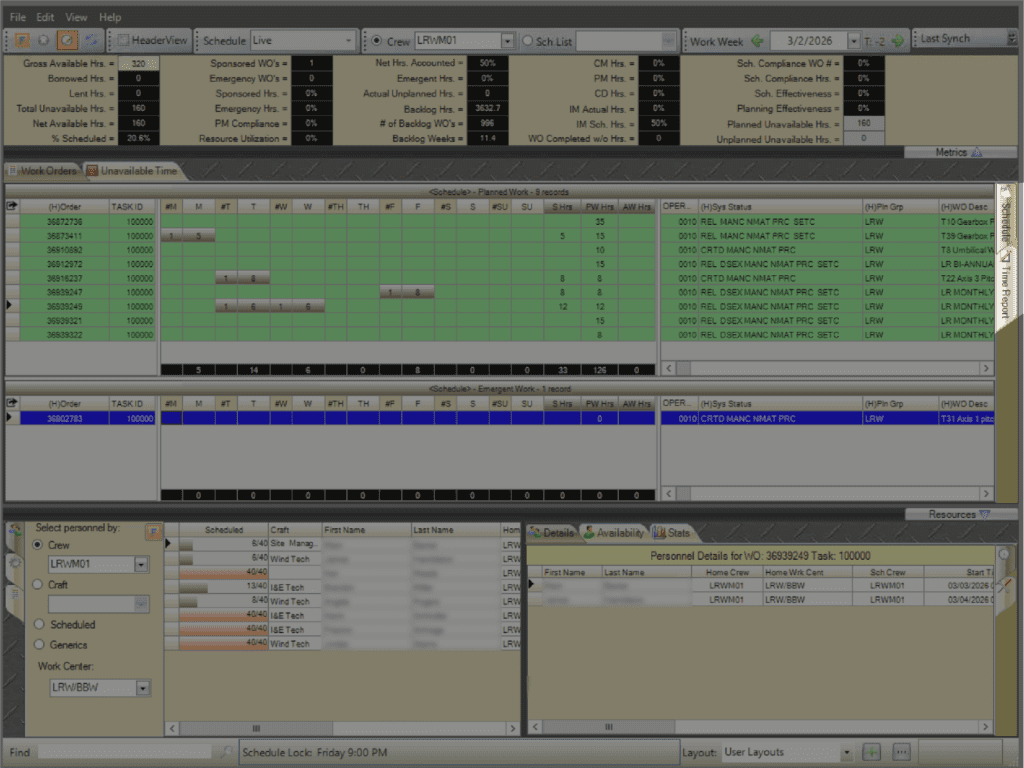The image size is (1024, 768).
Task: Select the Sch List radio button
Action: click(x=528, y=41)
